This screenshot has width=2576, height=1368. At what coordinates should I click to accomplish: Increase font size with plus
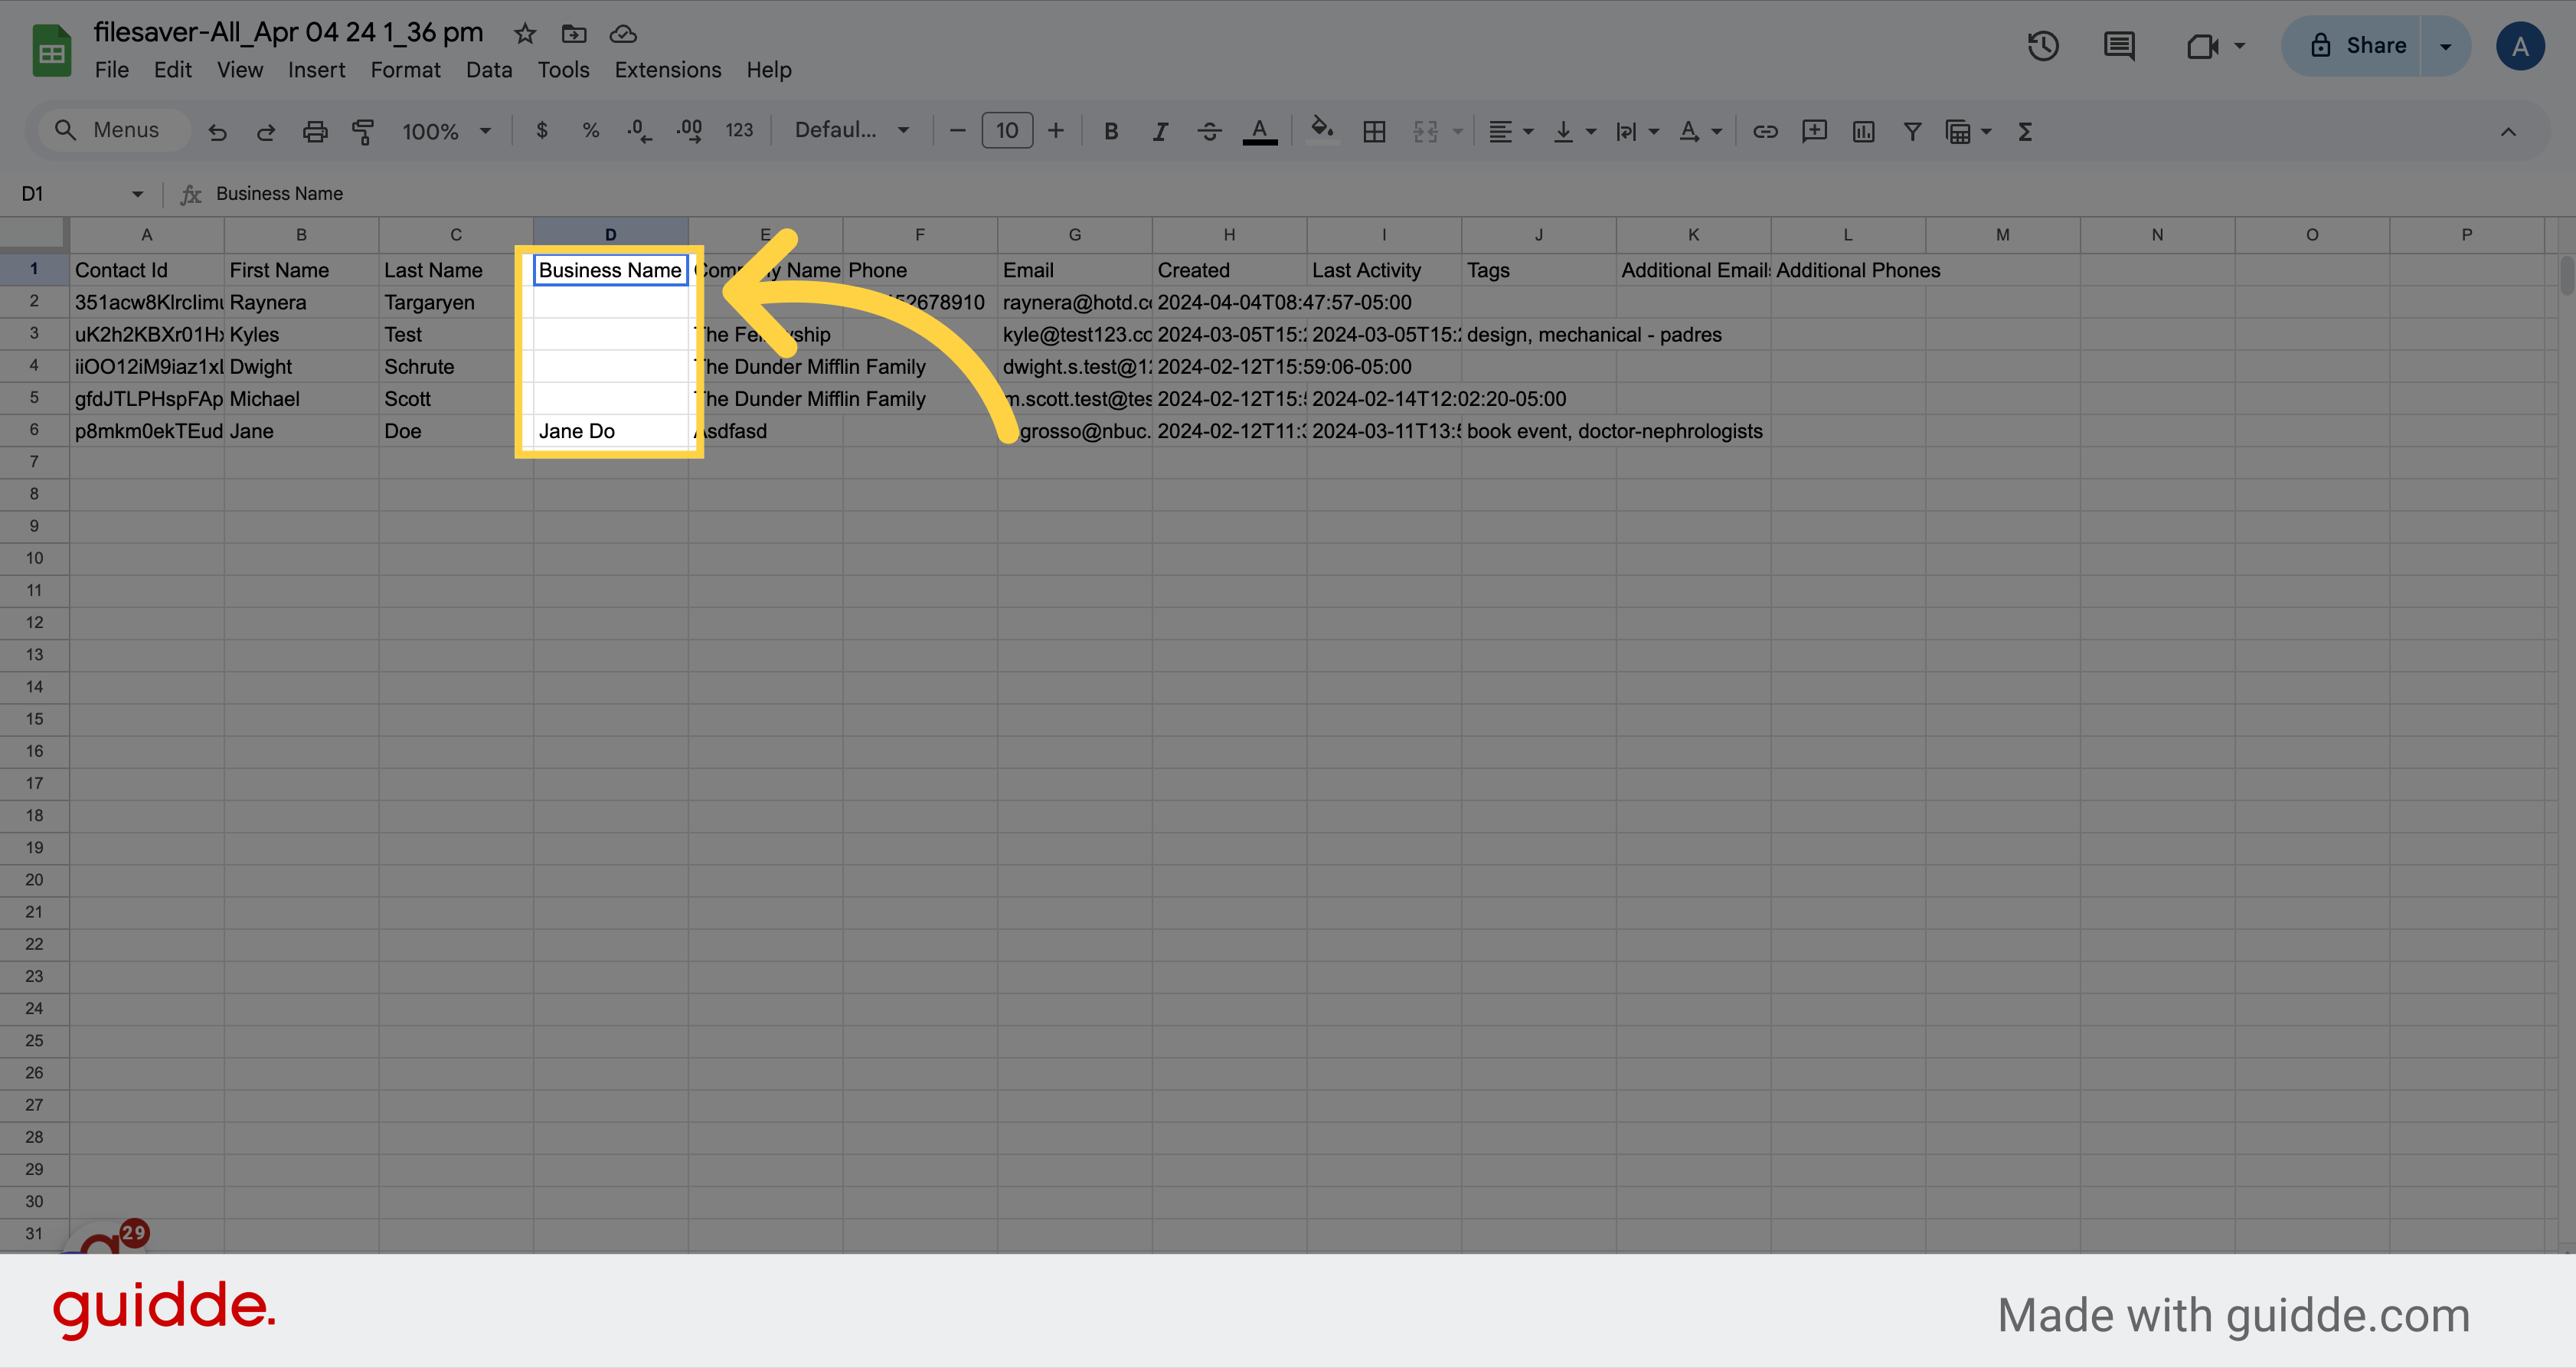pos(1055,131)
